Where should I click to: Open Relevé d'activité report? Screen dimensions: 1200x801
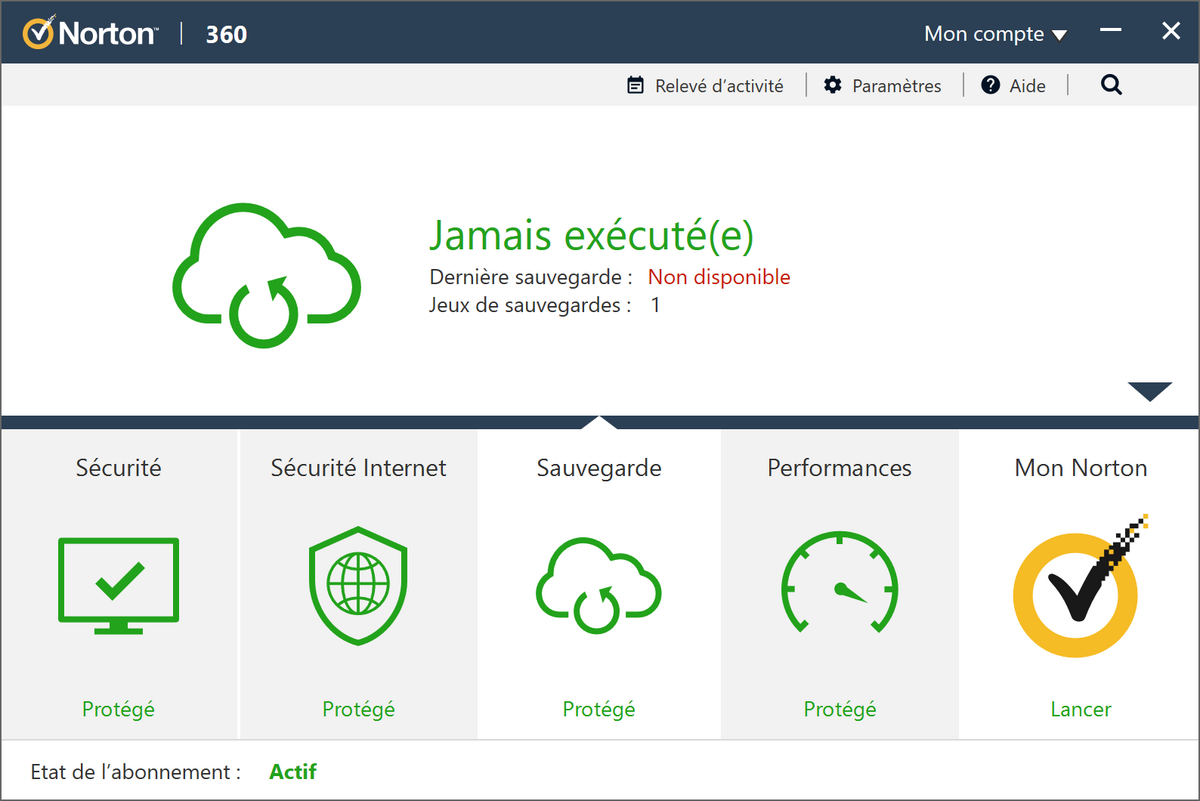point(705,86)
